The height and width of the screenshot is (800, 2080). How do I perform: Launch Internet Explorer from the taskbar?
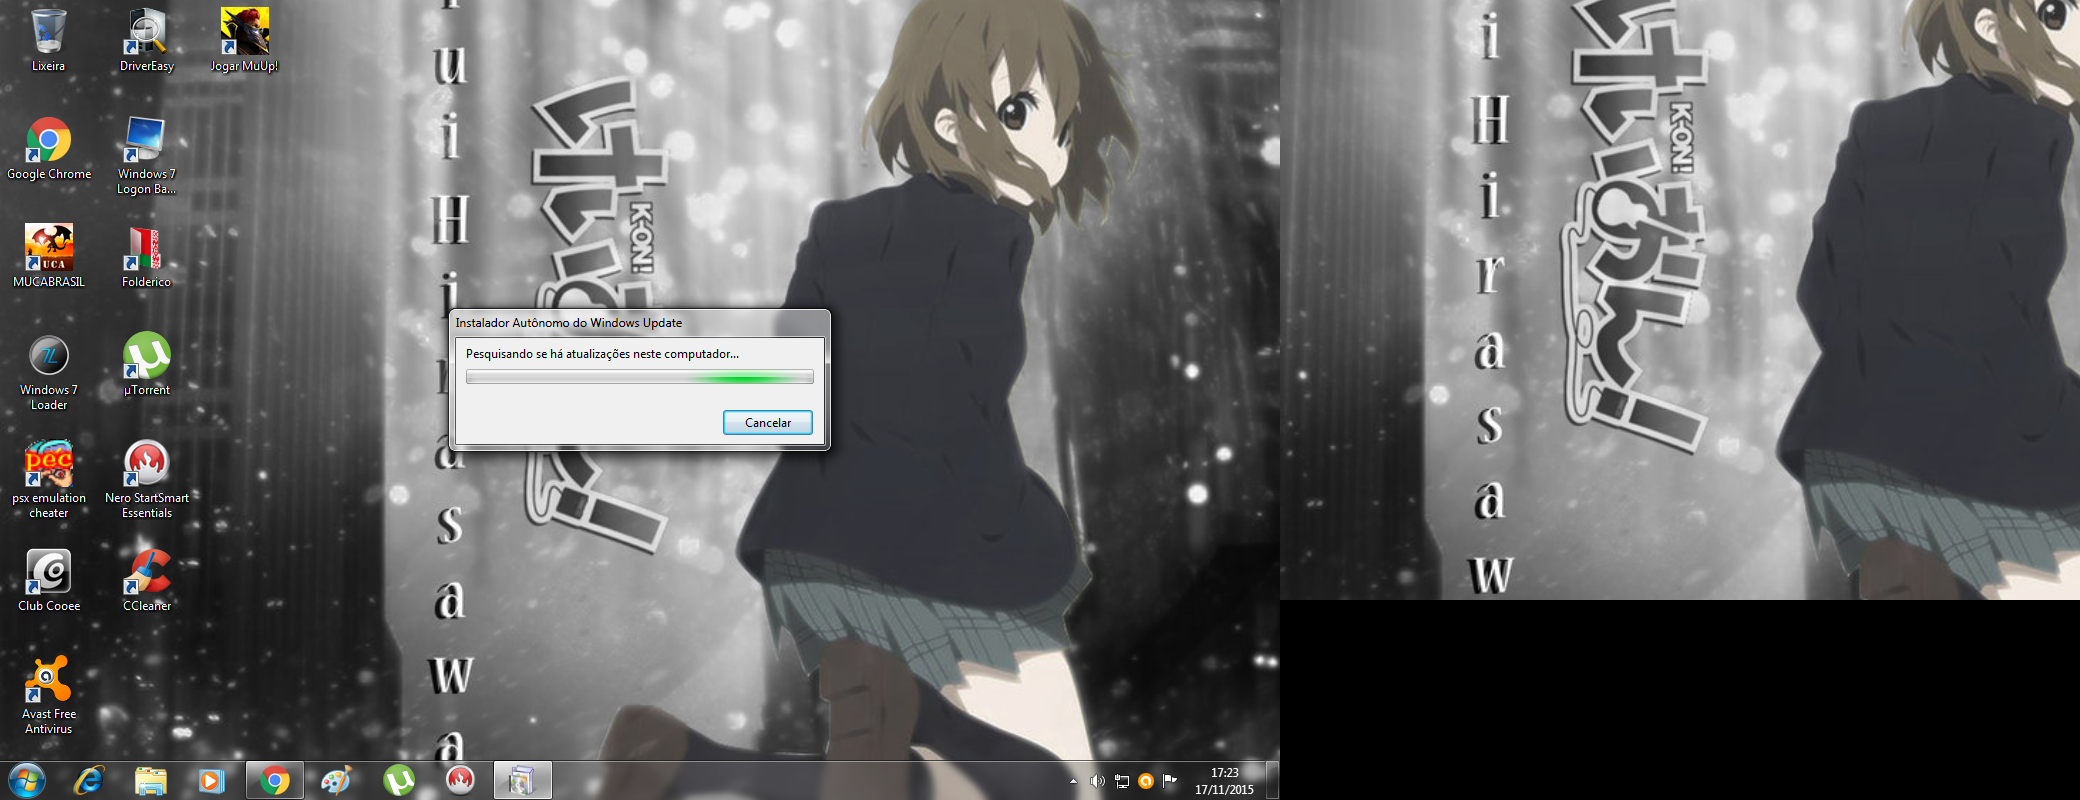click(89, 780)
